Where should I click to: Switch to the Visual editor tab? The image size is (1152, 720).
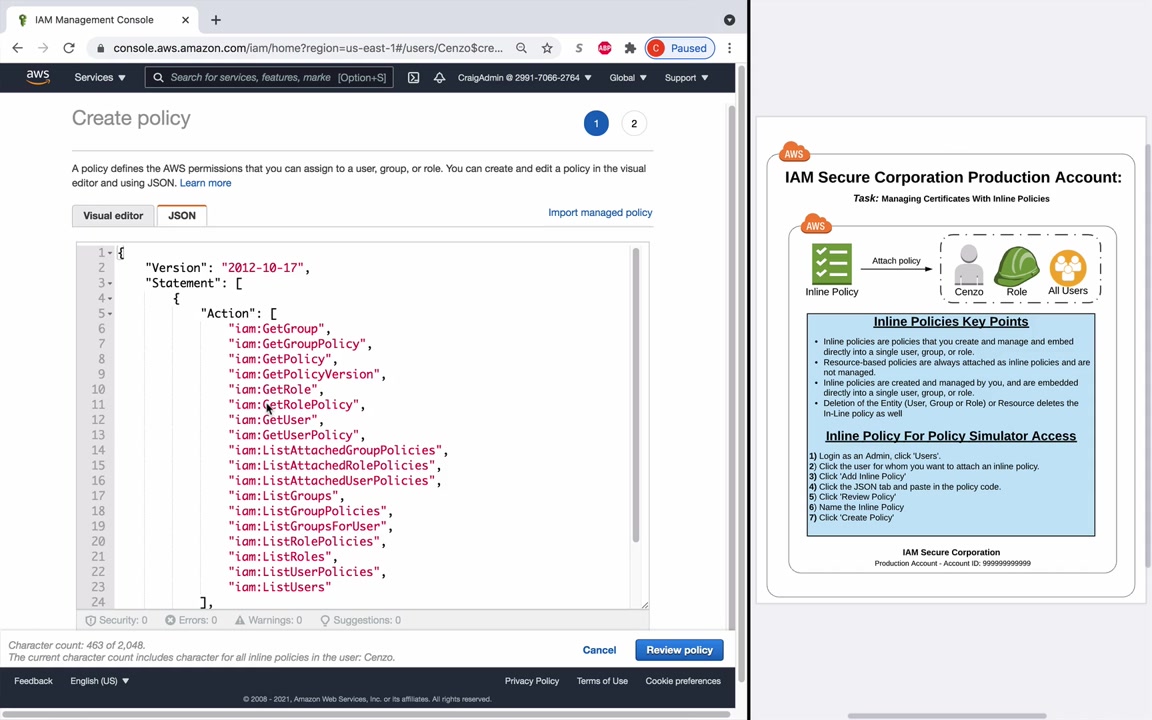point(113,215)
